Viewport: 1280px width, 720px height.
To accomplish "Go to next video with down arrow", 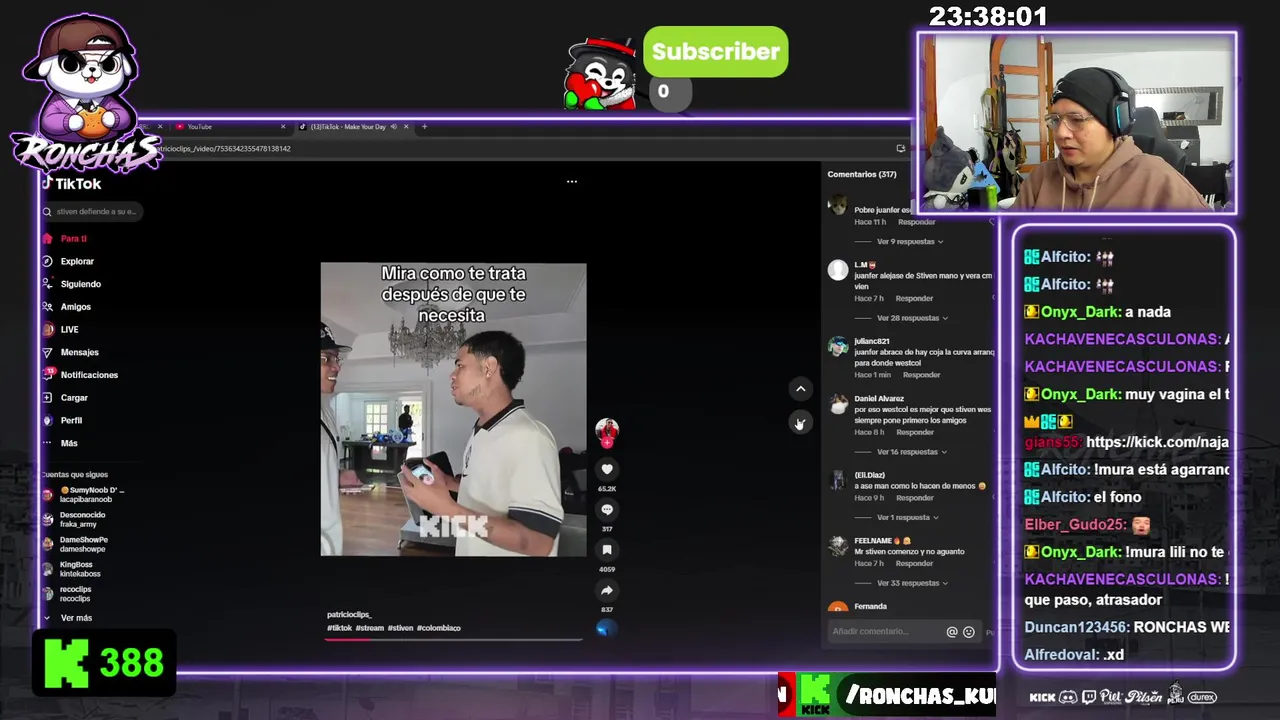I will [800, 423].
